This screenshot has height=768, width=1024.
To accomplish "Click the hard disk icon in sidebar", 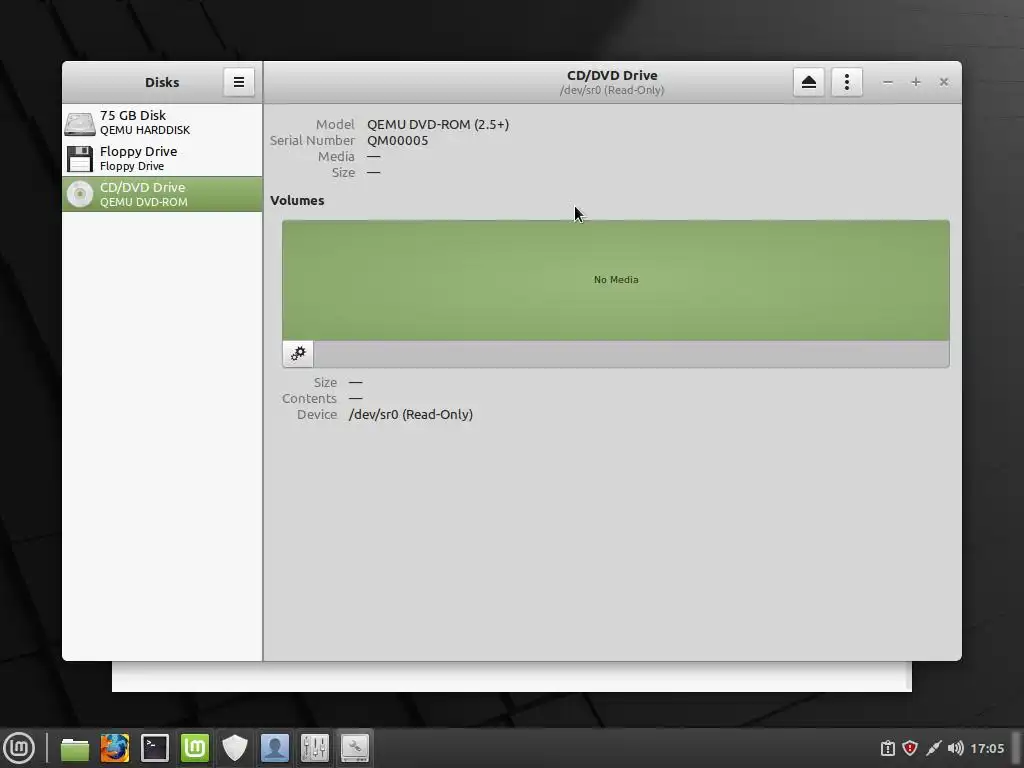I will pos(80,123).
